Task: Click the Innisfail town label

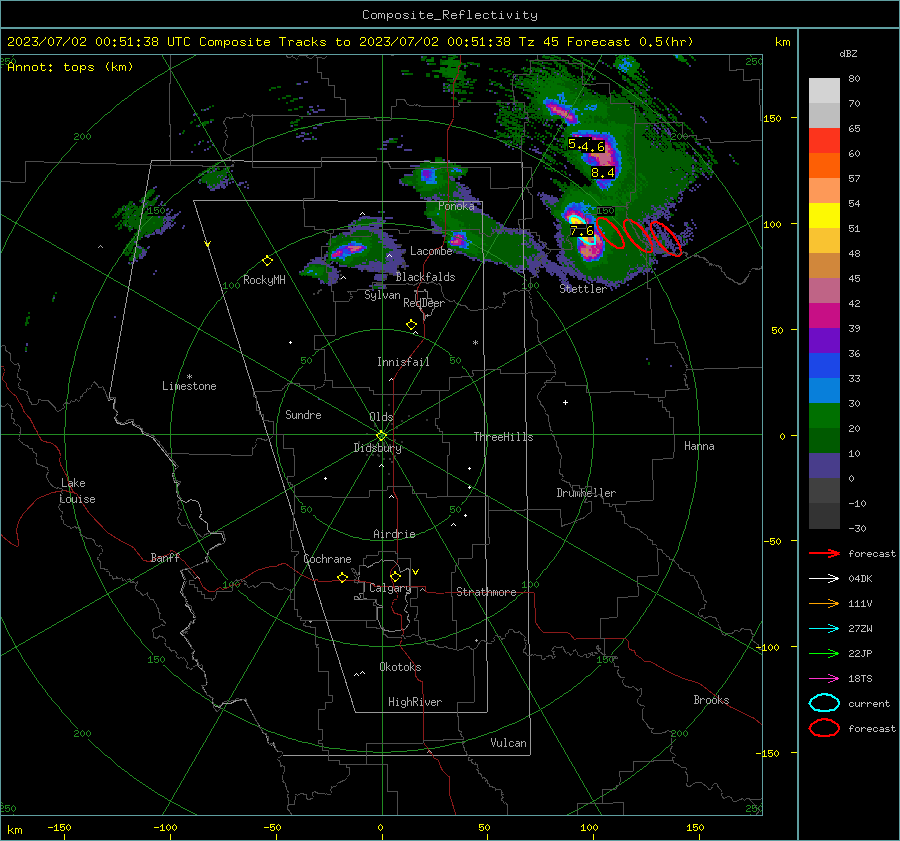Action: pos(403,362)
